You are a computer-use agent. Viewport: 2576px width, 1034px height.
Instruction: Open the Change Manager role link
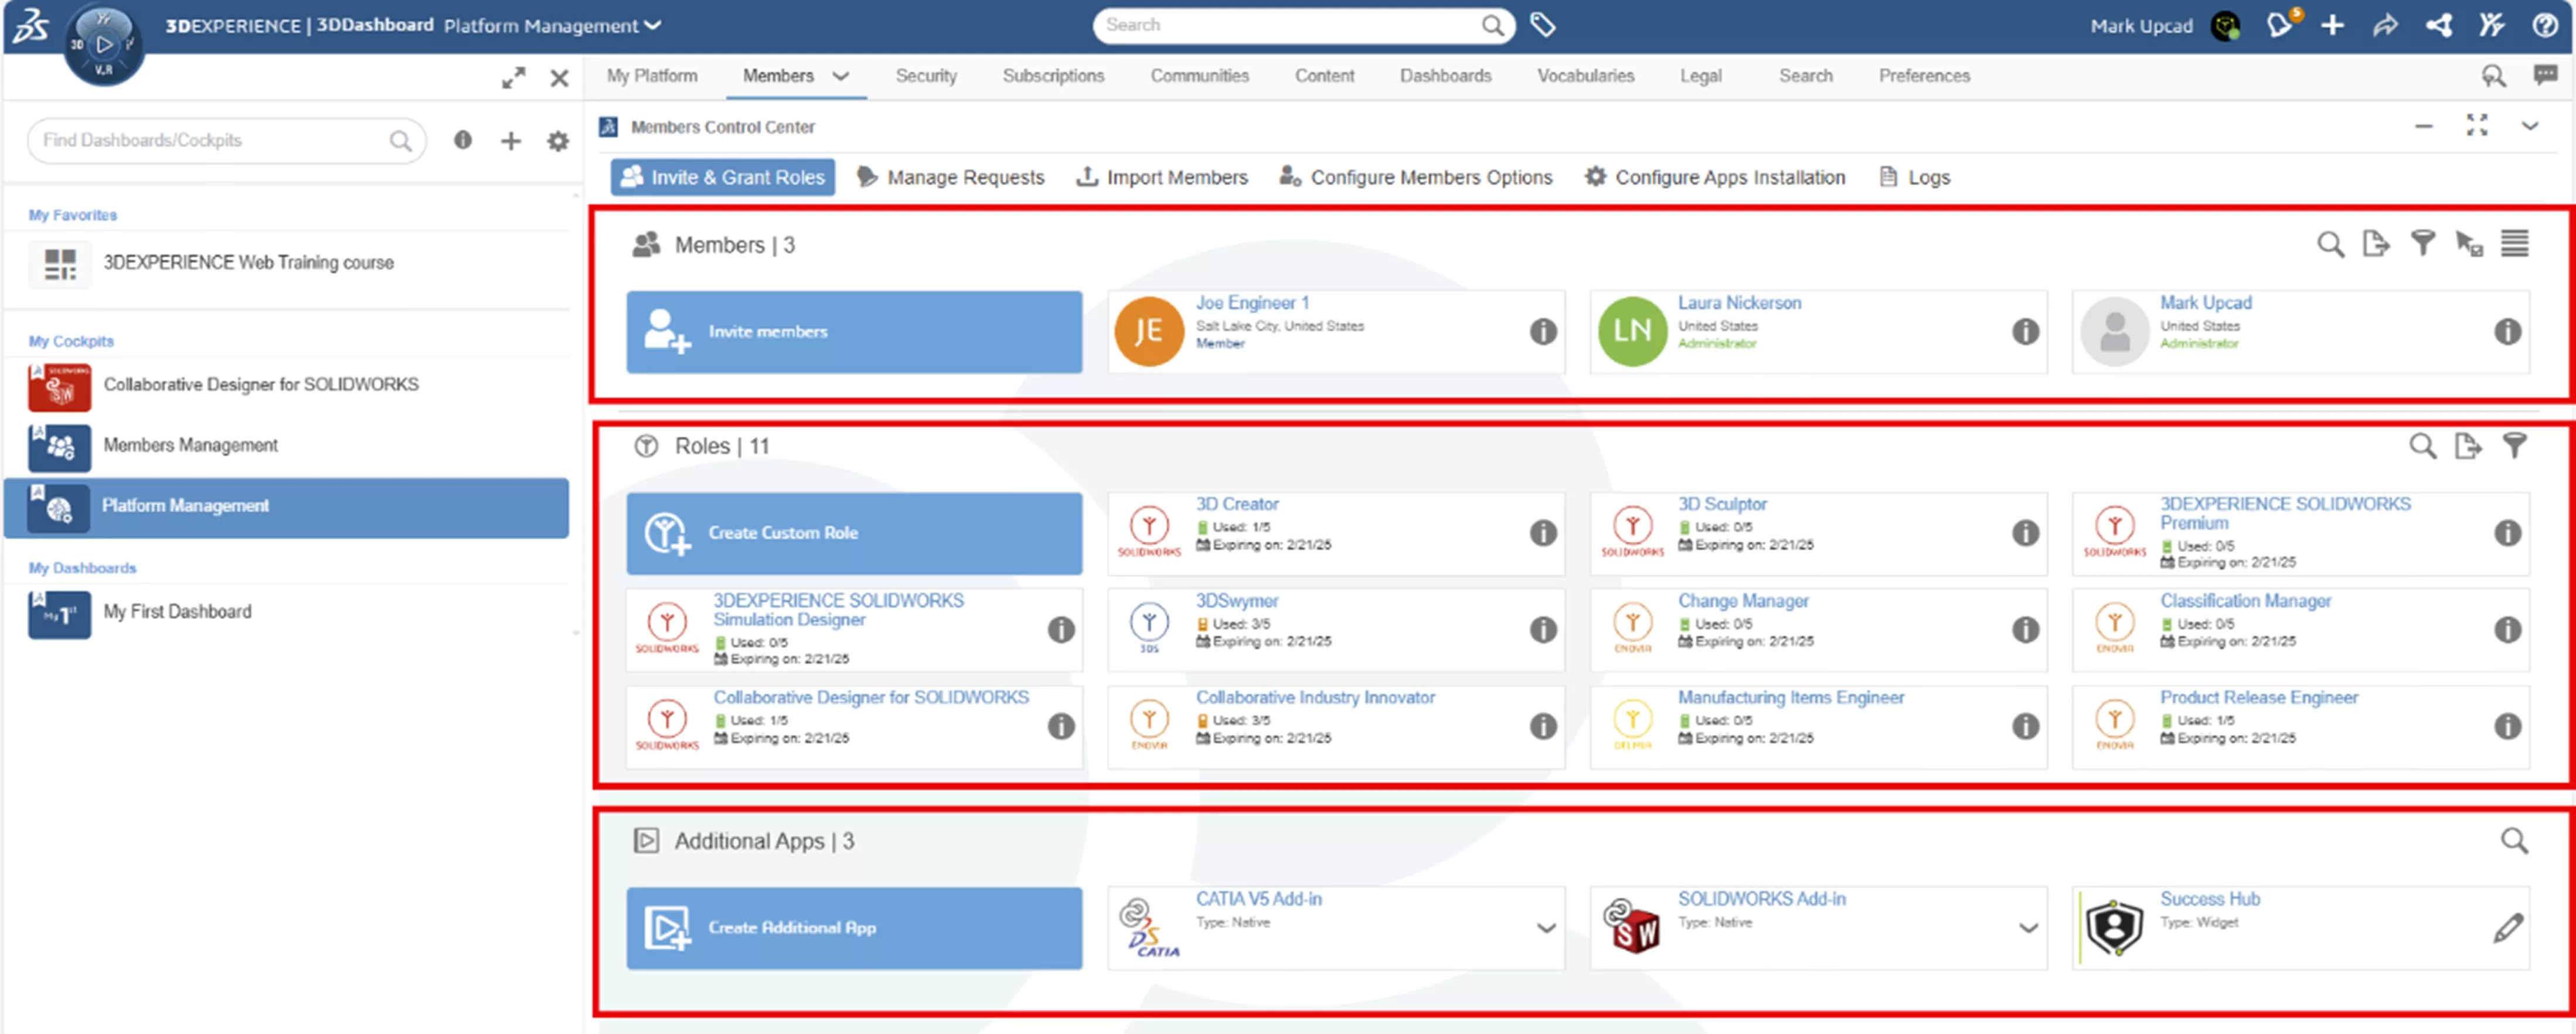pyautogui.click(x=1743, y=601)
